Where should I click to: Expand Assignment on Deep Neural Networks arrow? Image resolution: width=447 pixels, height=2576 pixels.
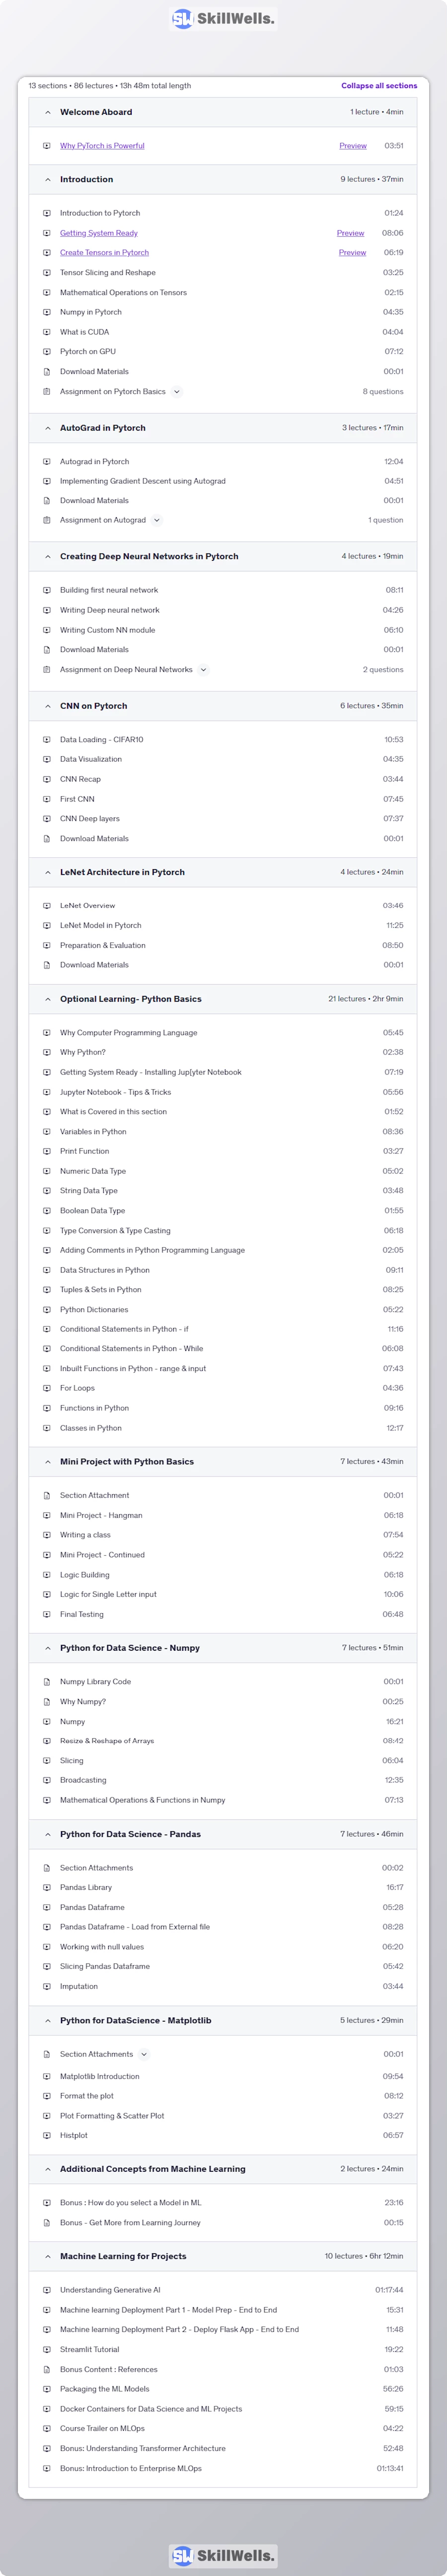(203, 670)
